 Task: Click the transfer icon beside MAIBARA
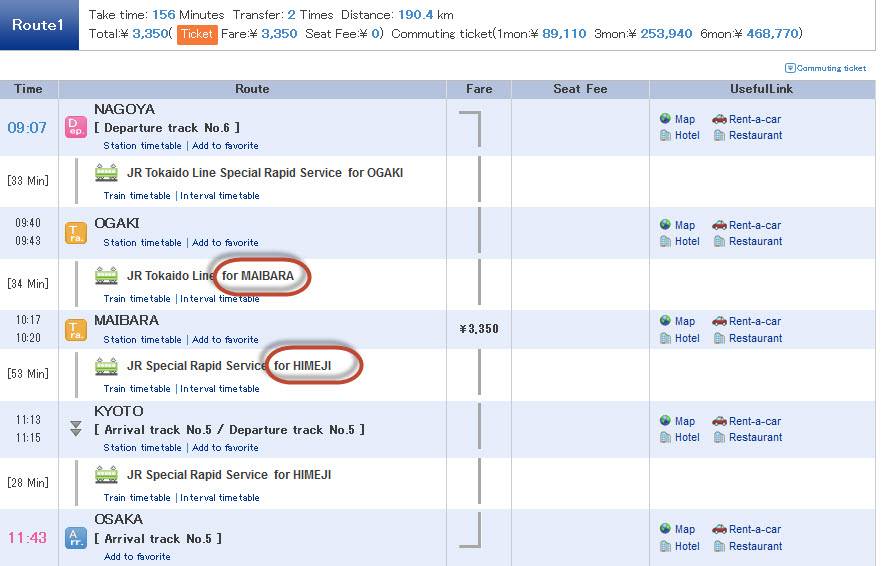coord(76,330)
